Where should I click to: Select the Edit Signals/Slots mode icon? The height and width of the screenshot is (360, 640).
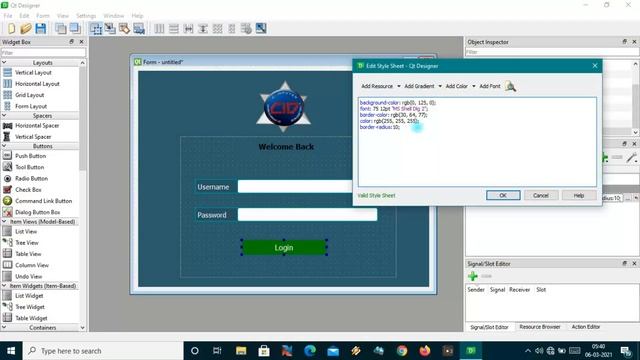coord(110,29)
